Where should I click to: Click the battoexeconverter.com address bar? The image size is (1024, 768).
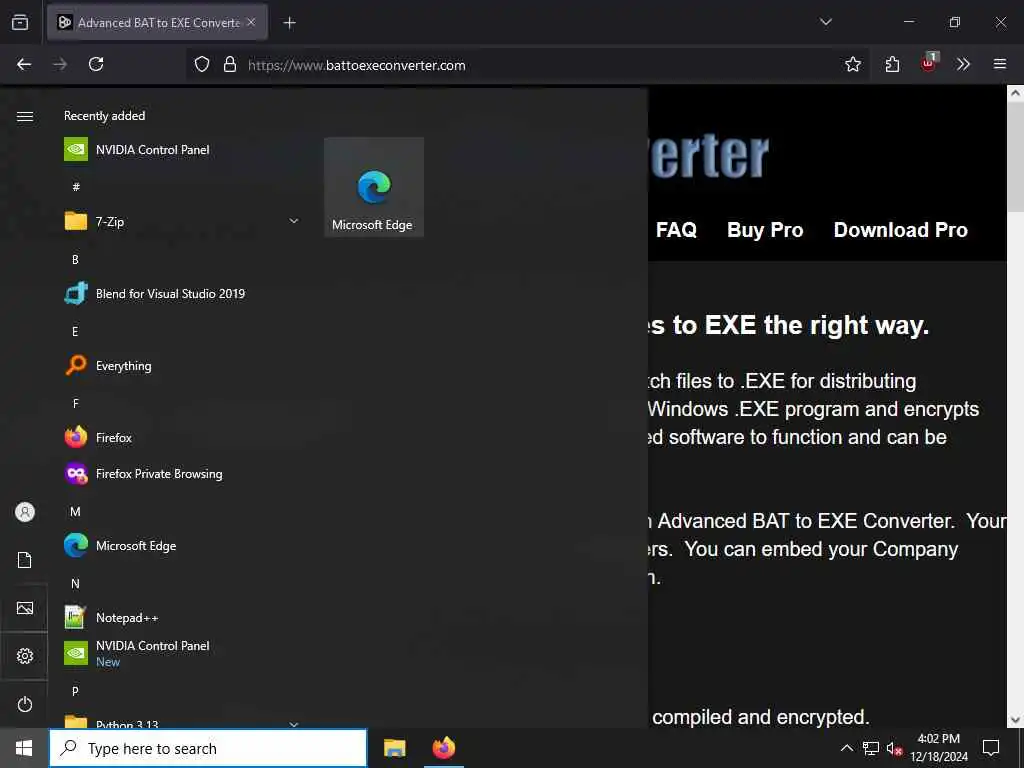click(x=529, y=65)
